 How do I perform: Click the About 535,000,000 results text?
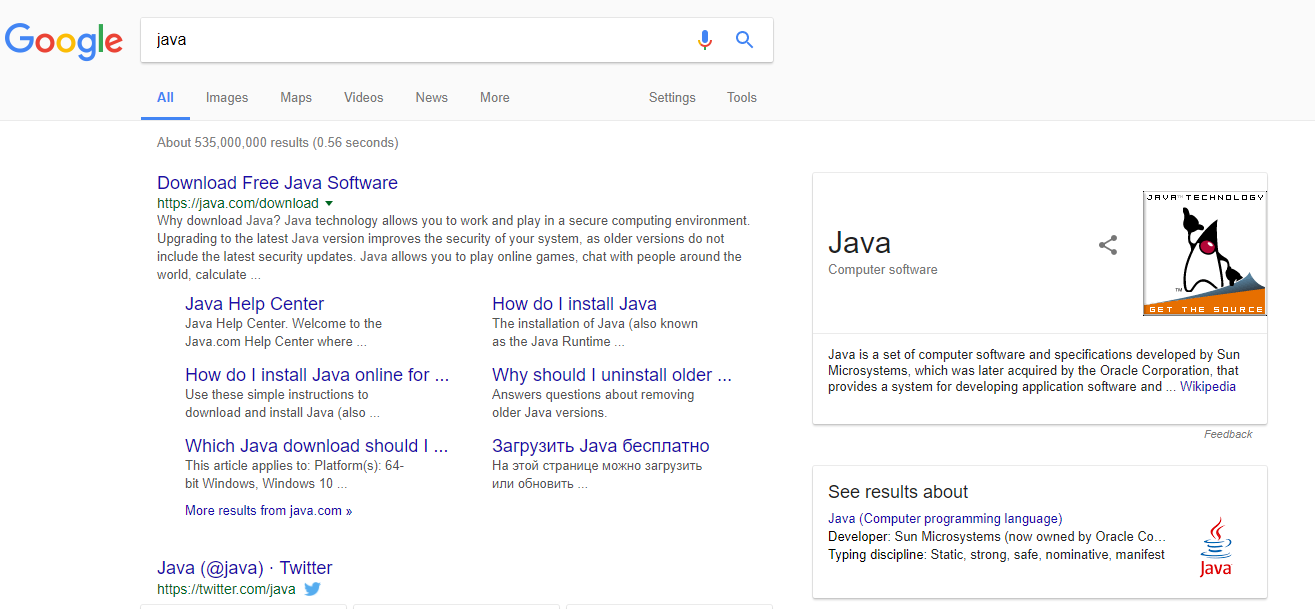click(278, 143)
